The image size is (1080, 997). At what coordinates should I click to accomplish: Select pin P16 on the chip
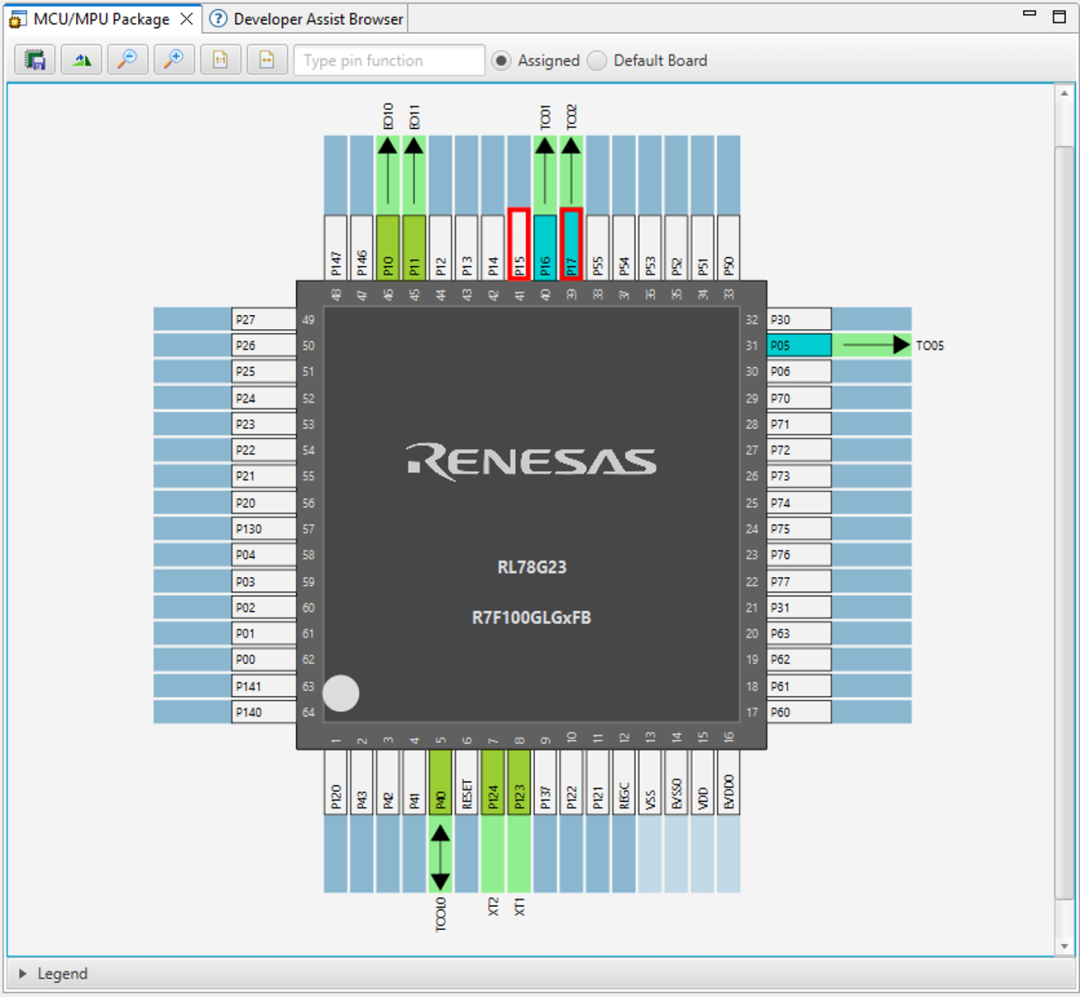545,247
